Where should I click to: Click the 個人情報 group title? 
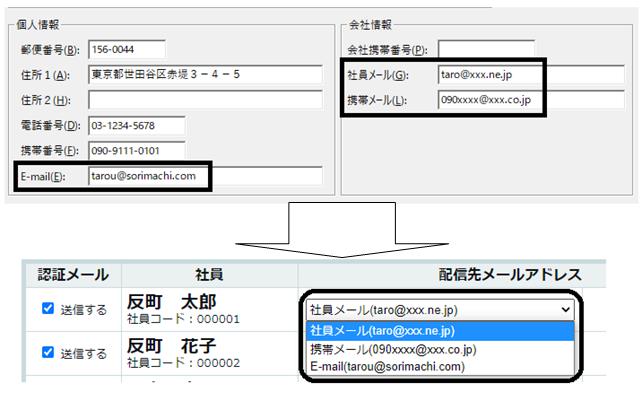click(38, 25)
